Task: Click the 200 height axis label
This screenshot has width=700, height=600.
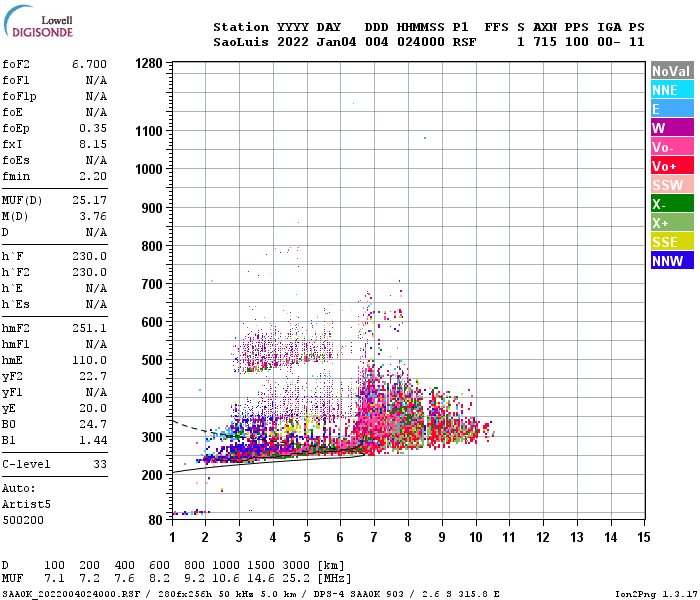Action: (152, 475)
